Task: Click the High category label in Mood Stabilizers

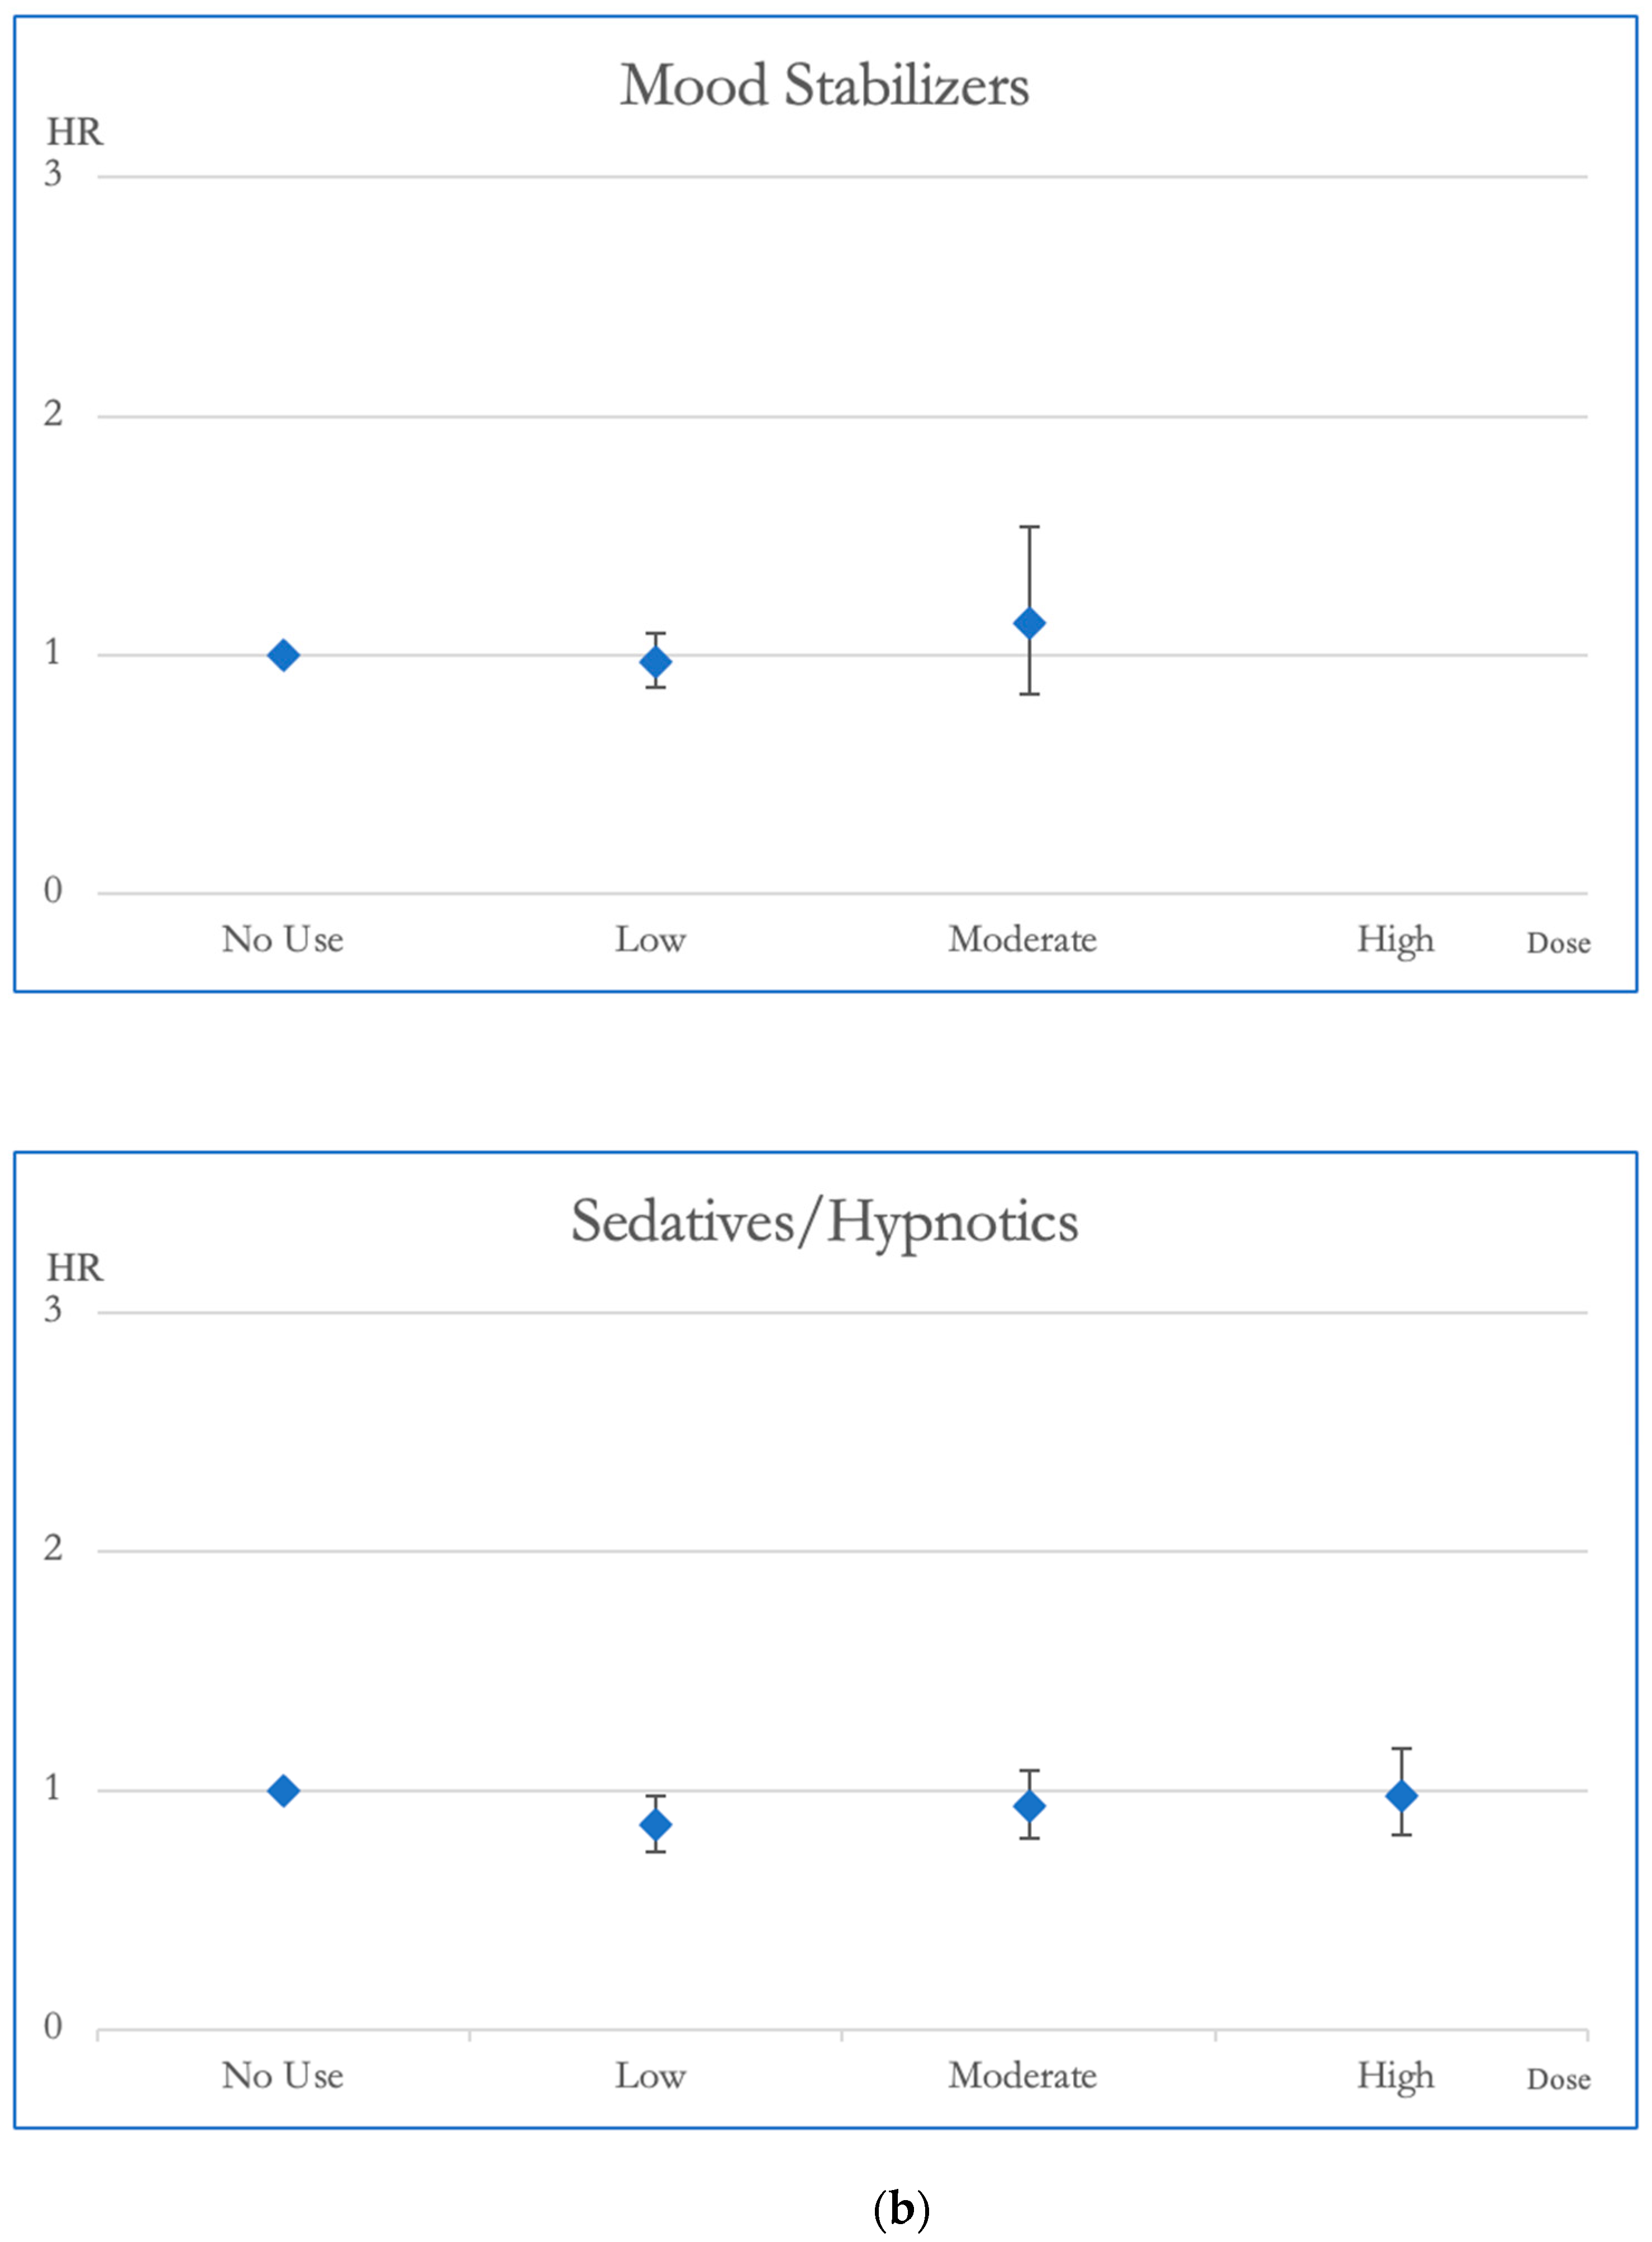Action: [1395, 940]
